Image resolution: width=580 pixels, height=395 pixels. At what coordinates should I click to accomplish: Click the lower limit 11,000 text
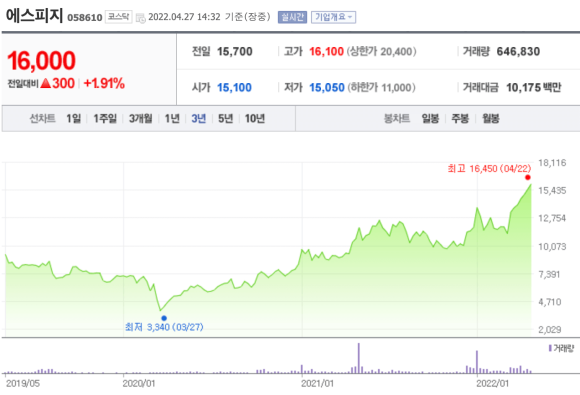381,88
